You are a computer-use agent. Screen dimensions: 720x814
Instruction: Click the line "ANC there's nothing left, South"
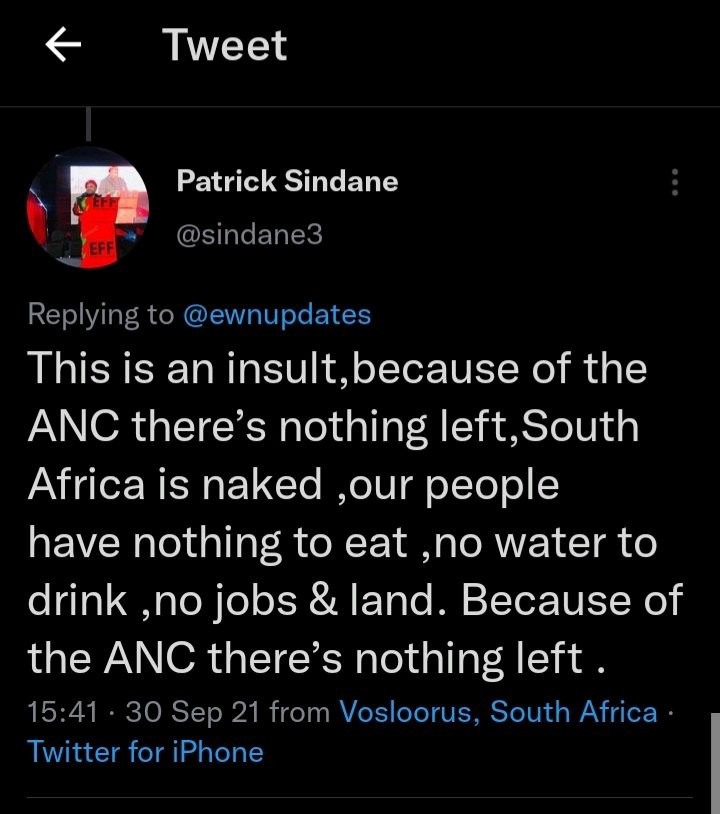333,426
